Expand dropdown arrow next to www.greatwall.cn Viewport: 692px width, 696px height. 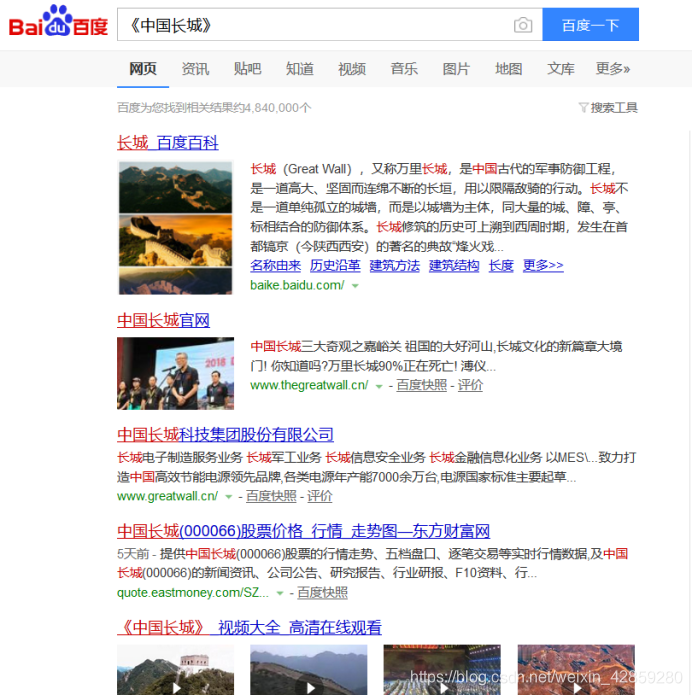pos(229,497)
